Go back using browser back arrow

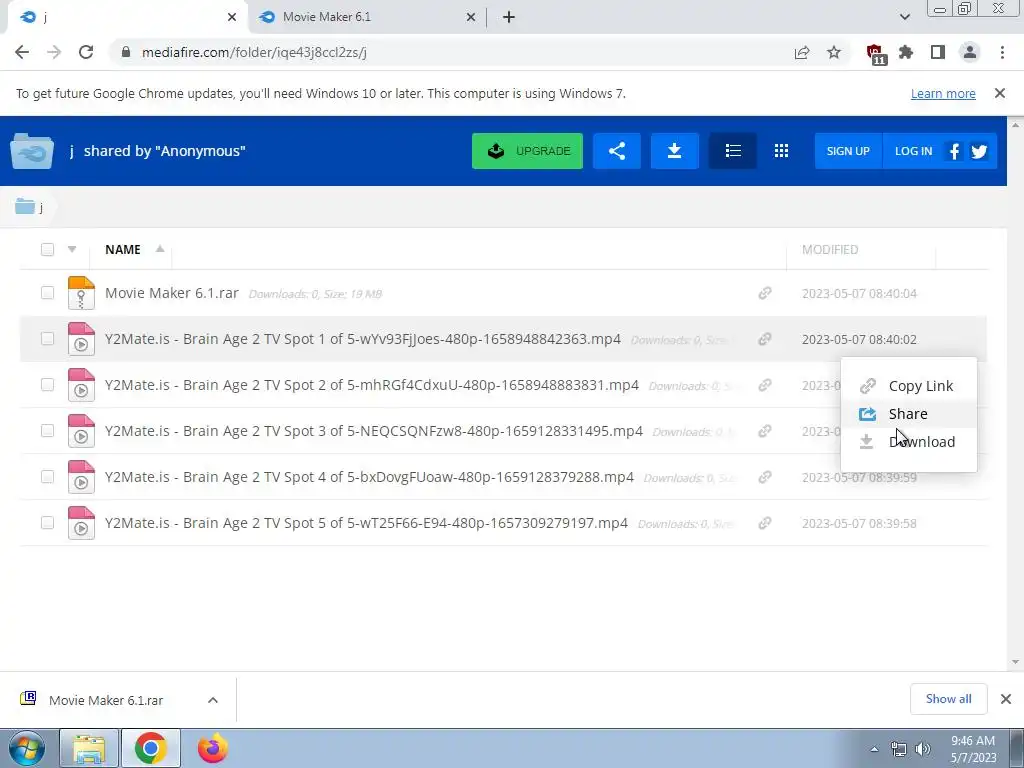[22, 52]
